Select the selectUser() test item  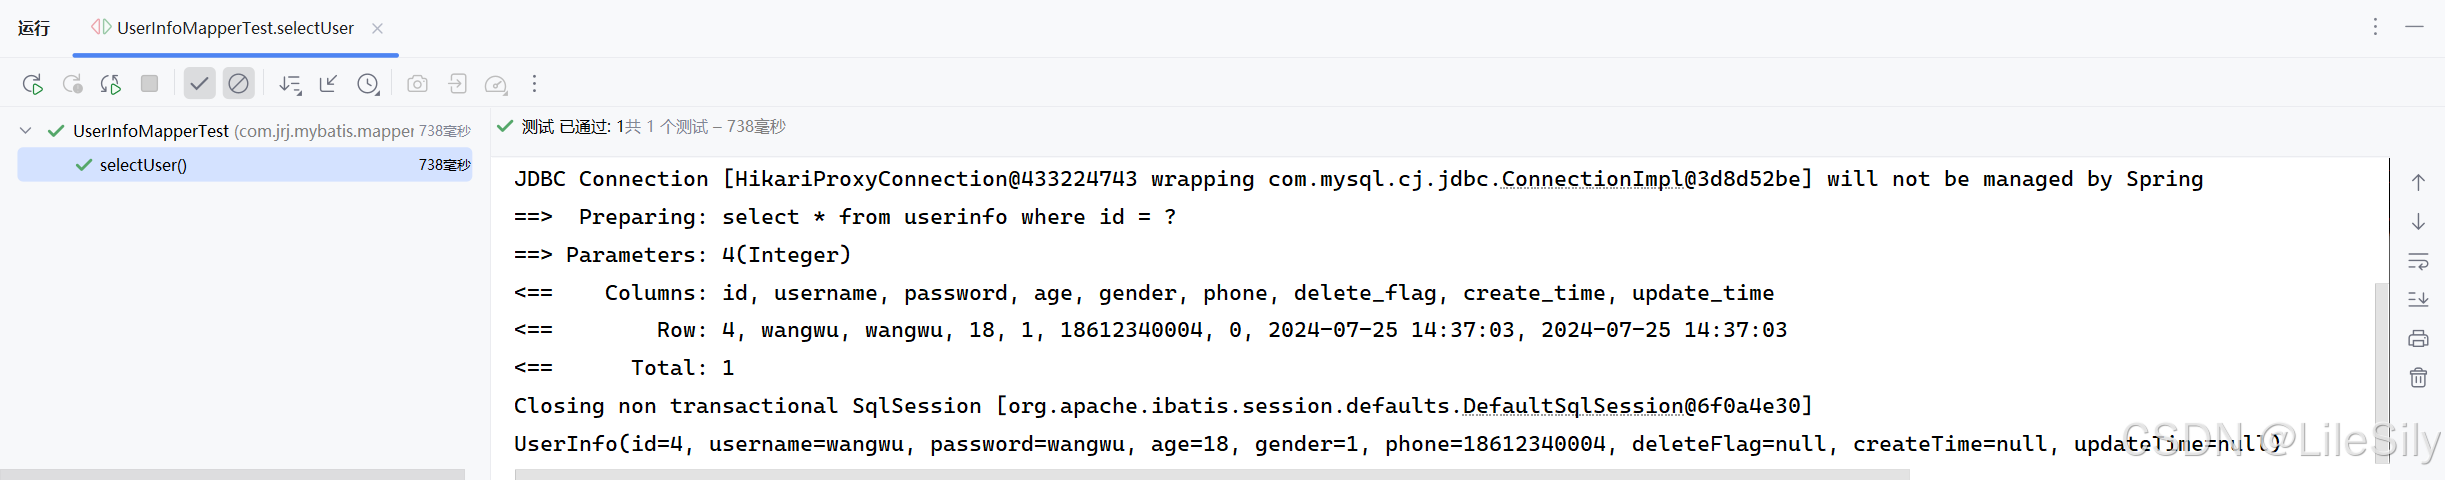(x=244, y=165)
